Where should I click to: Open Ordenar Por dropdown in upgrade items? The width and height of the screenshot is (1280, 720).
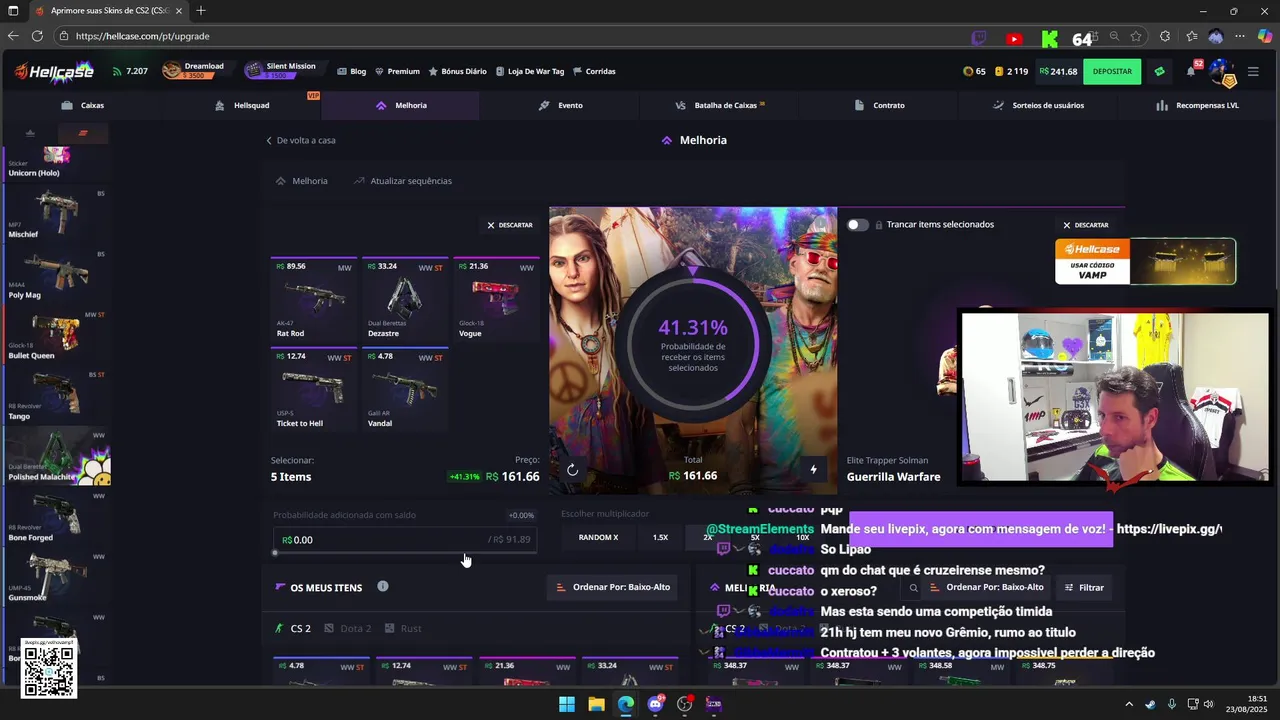[x=986, y=587]
